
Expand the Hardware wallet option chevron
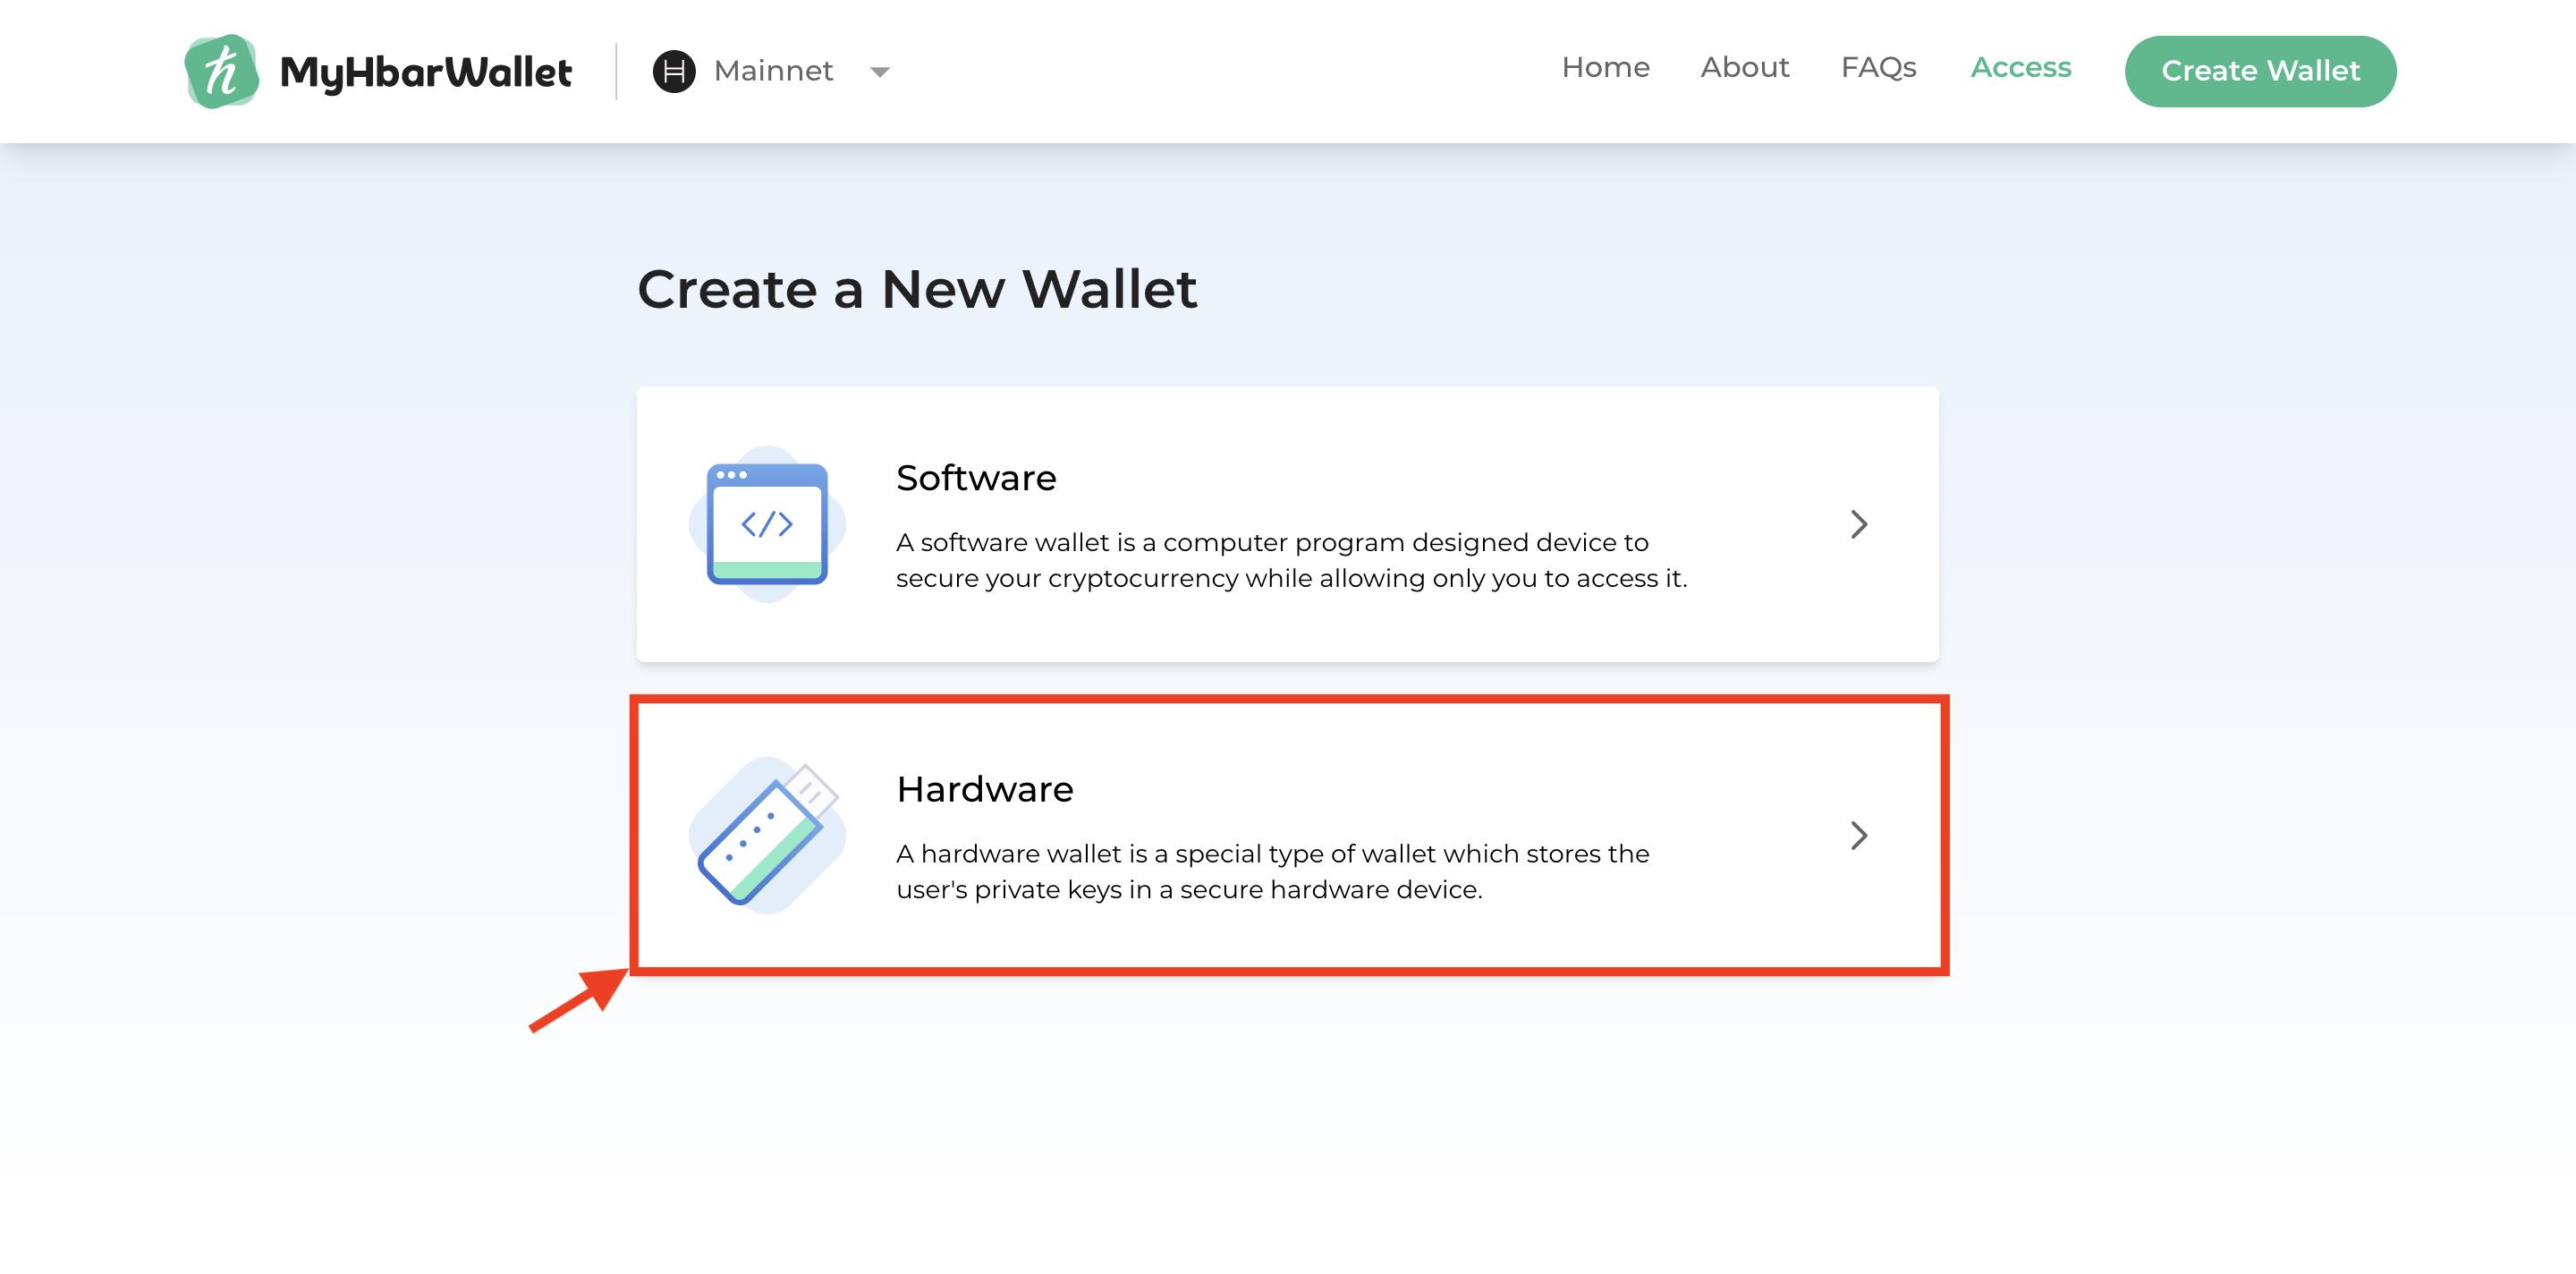pyautogui.click(x=1858, y=835)
